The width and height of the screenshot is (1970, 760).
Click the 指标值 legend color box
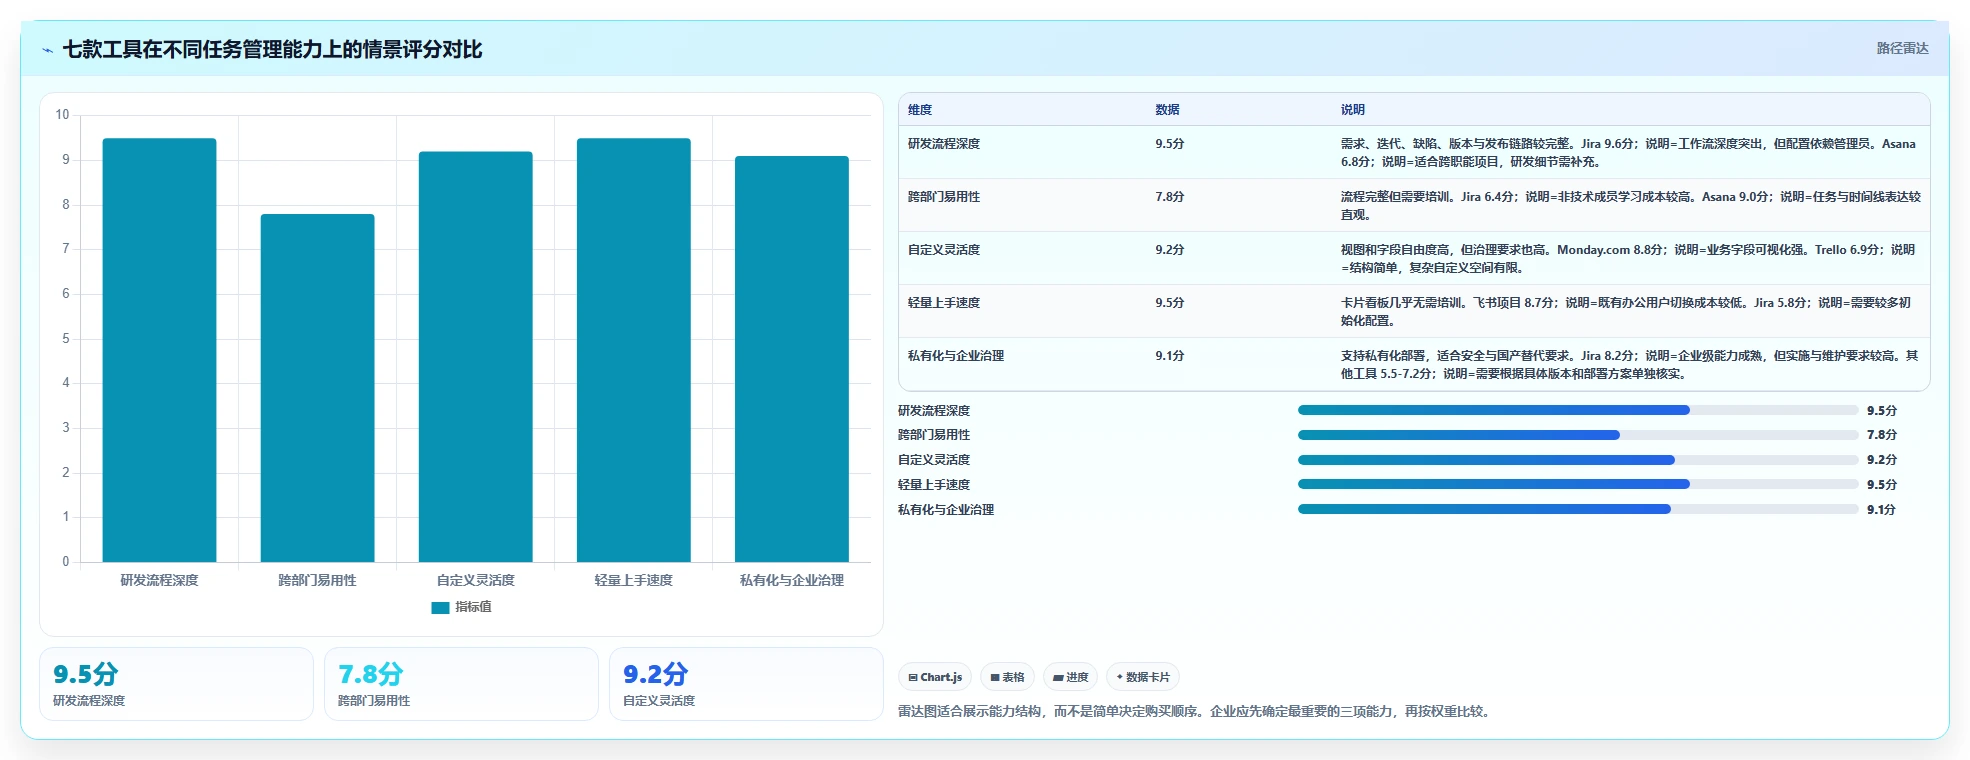[x=440, y=608]
